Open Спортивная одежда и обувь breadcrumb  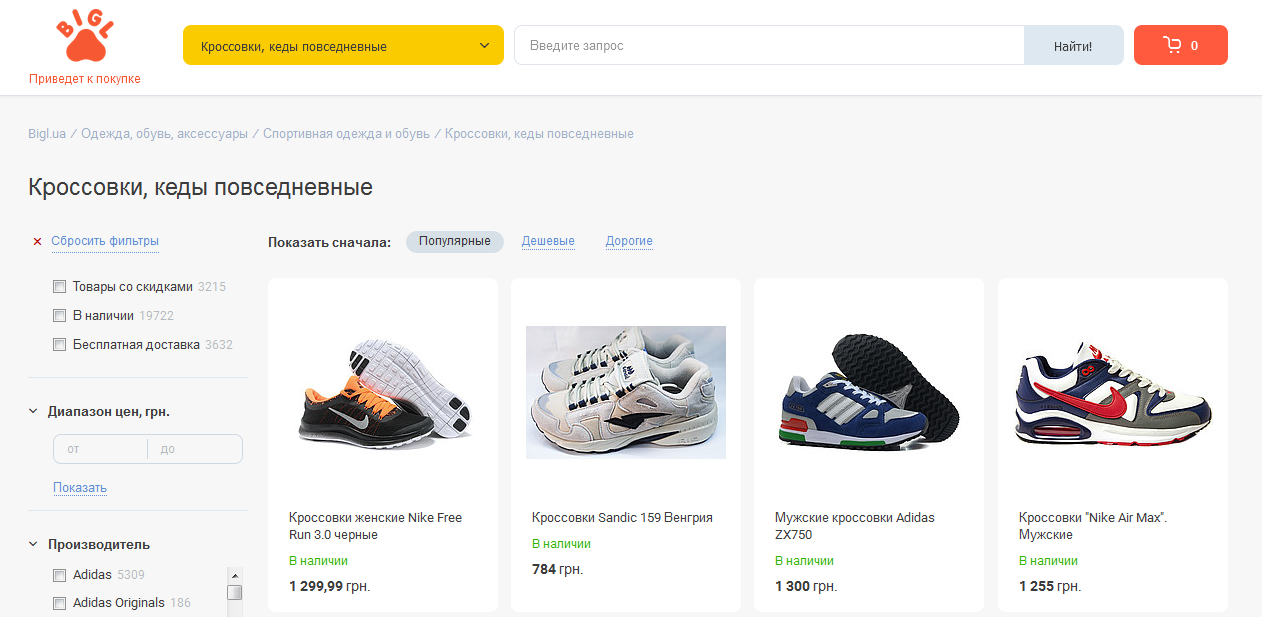pyautogui.click(x=346, y=134)
